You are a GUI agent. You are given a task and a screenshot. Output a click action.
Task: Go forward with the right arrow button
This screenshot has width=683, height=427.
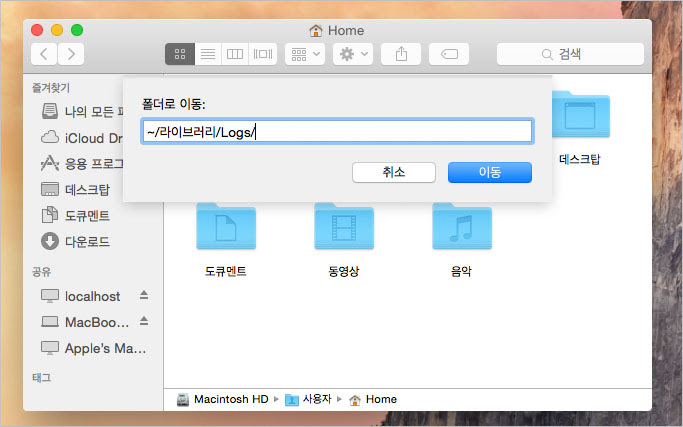pos(71,54)
